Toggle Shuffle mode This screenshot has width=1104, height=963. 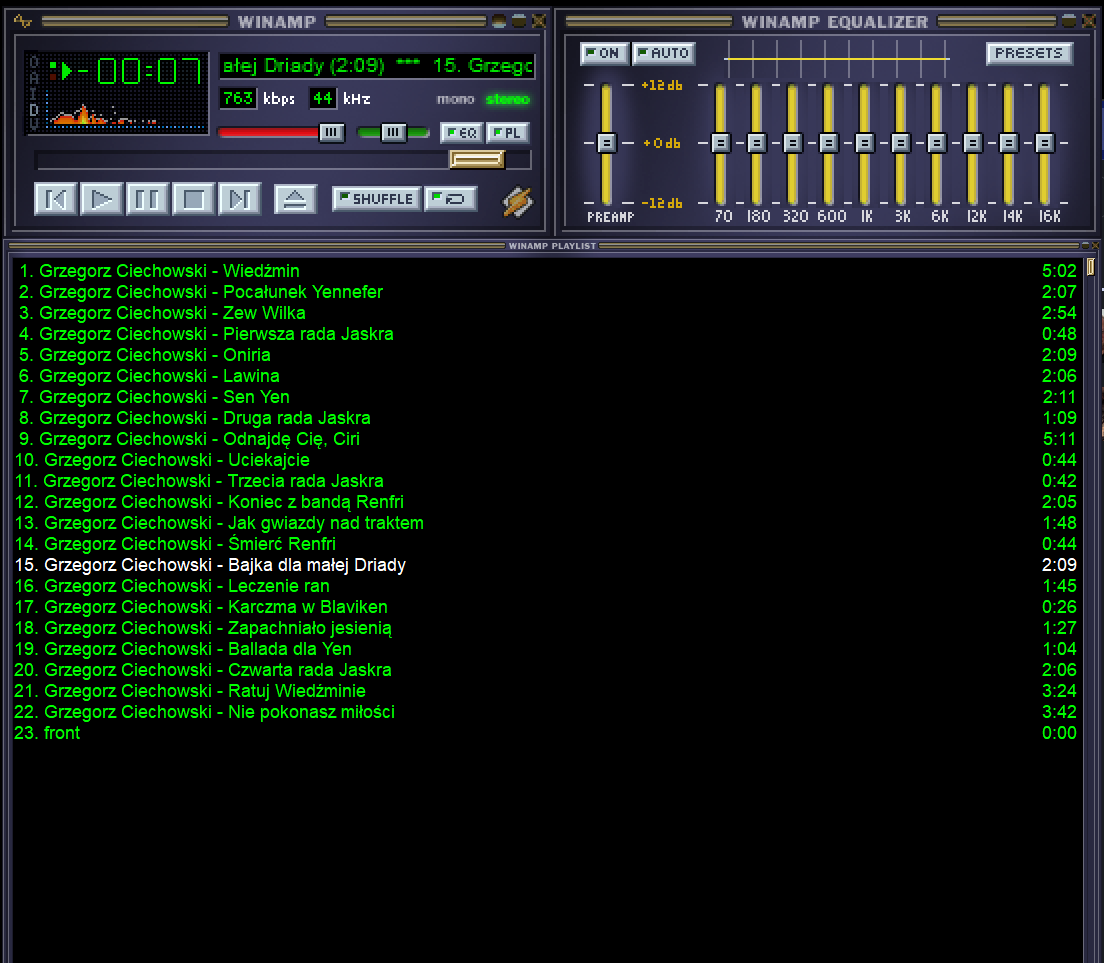click(375, 199)
